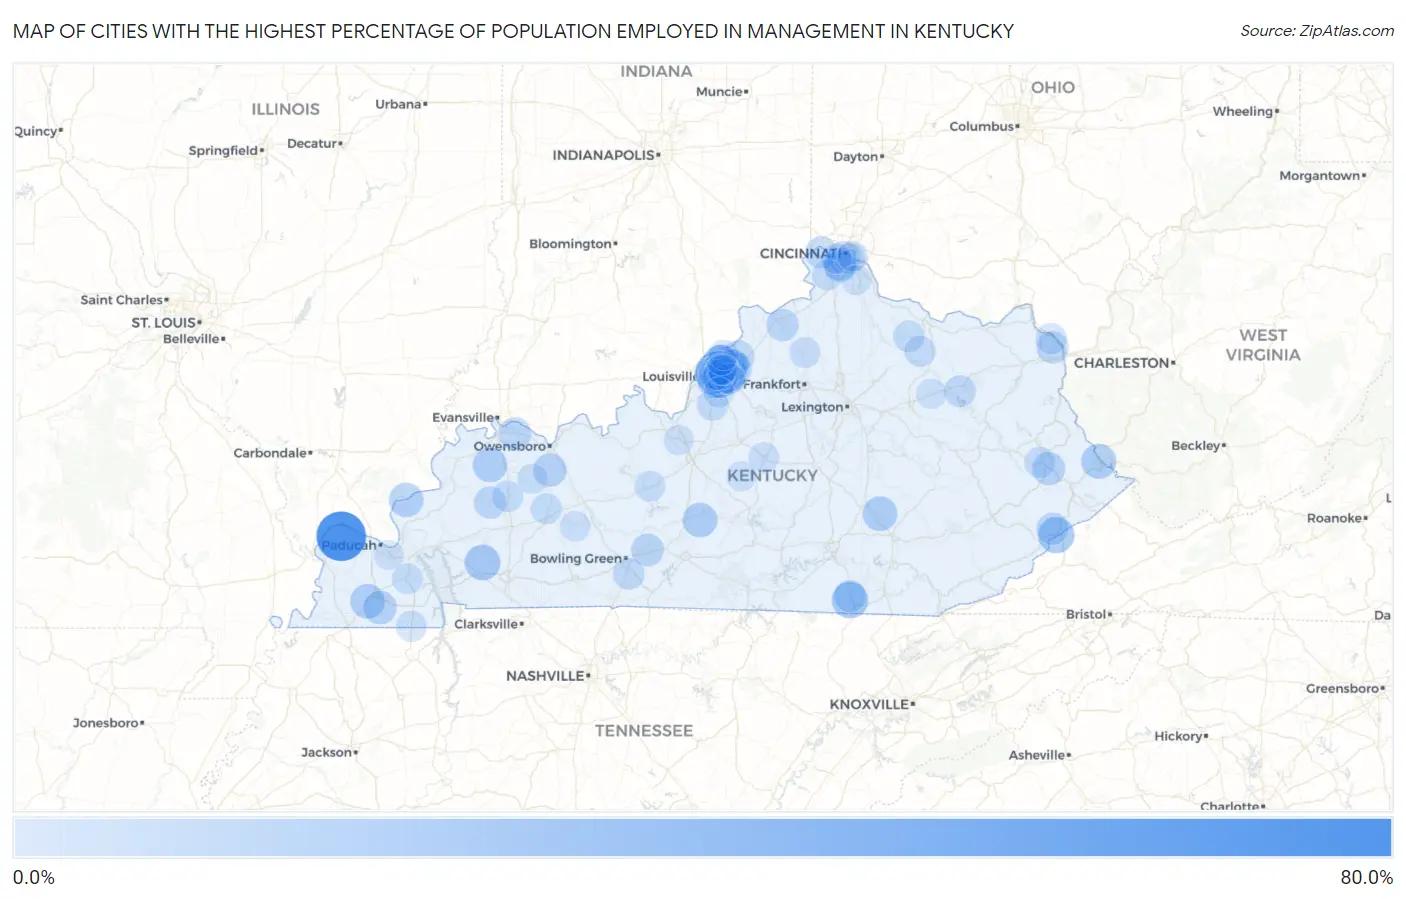
Task: Click the Saint Charles city label
Action: coord(122,300)
